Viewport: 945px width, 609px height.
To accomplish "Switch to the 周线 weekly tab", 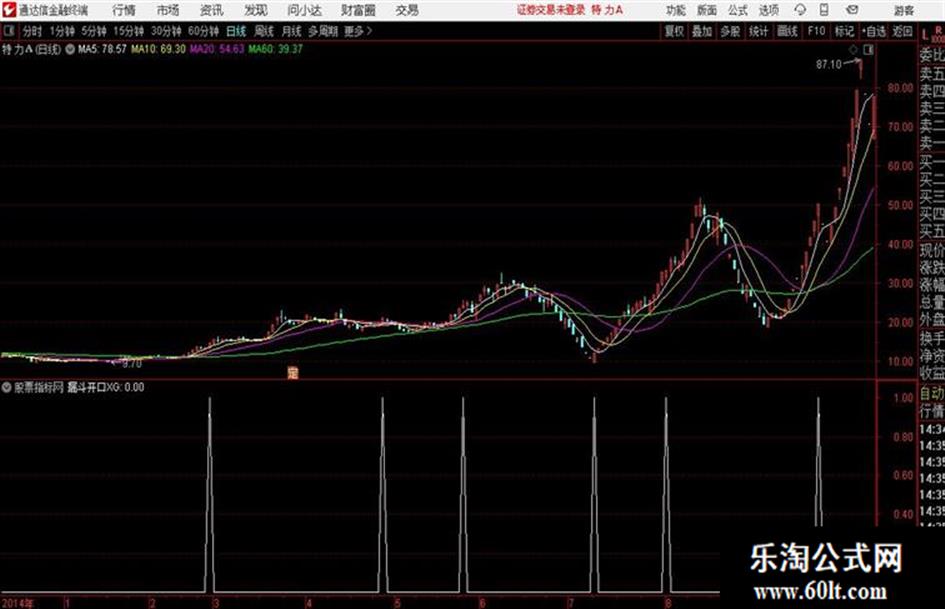I will 264,31.
